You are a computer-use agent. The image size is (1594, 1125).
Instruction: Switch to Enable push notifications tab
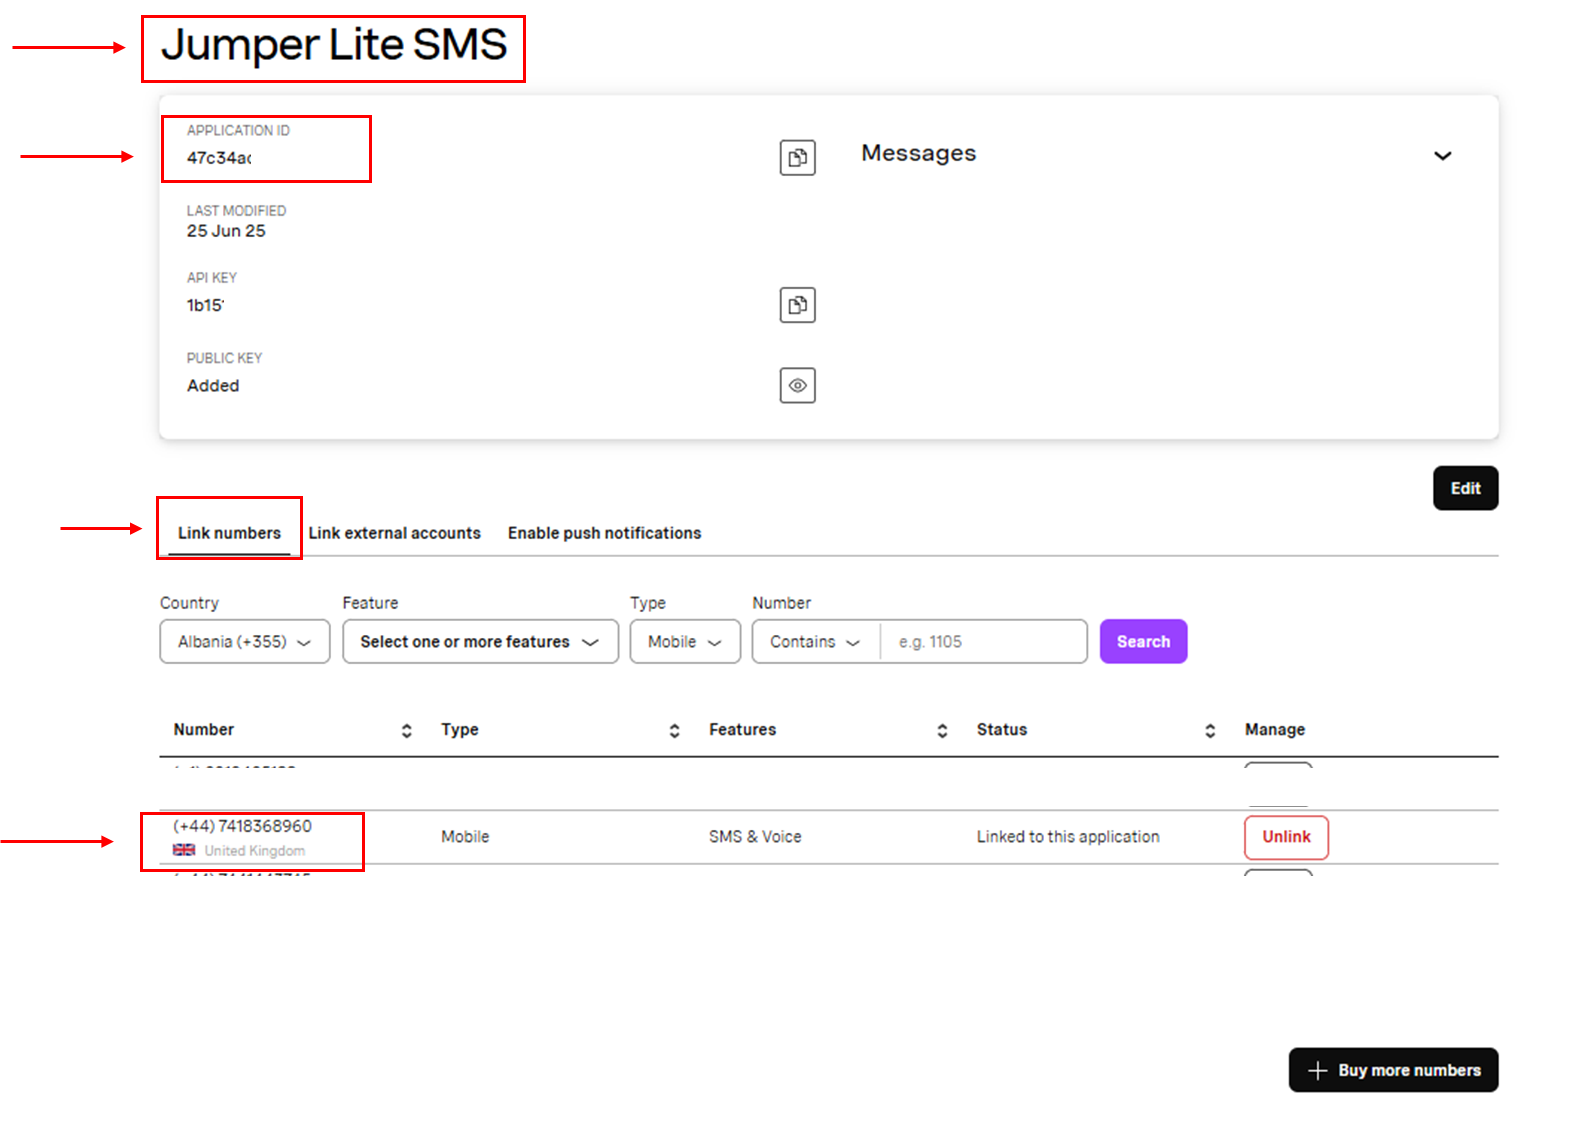coord(604,533)
